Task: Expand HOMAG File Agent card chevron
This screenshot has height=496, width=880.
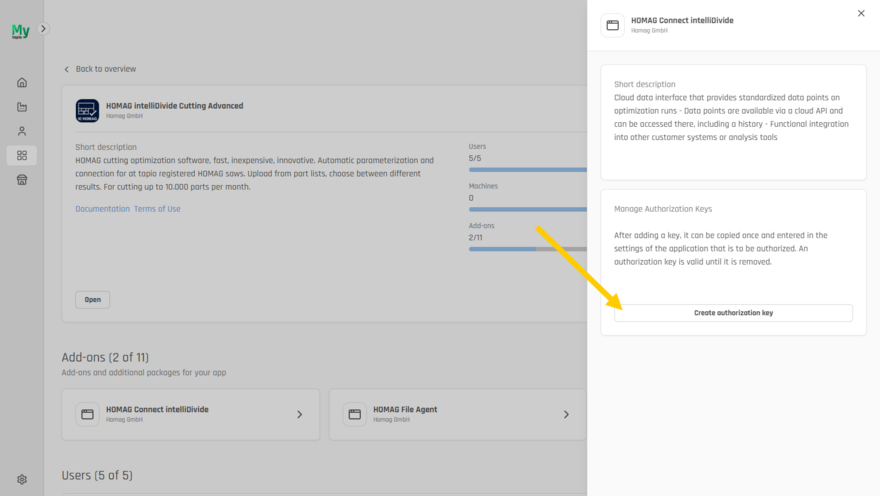Action: [566, 414]
